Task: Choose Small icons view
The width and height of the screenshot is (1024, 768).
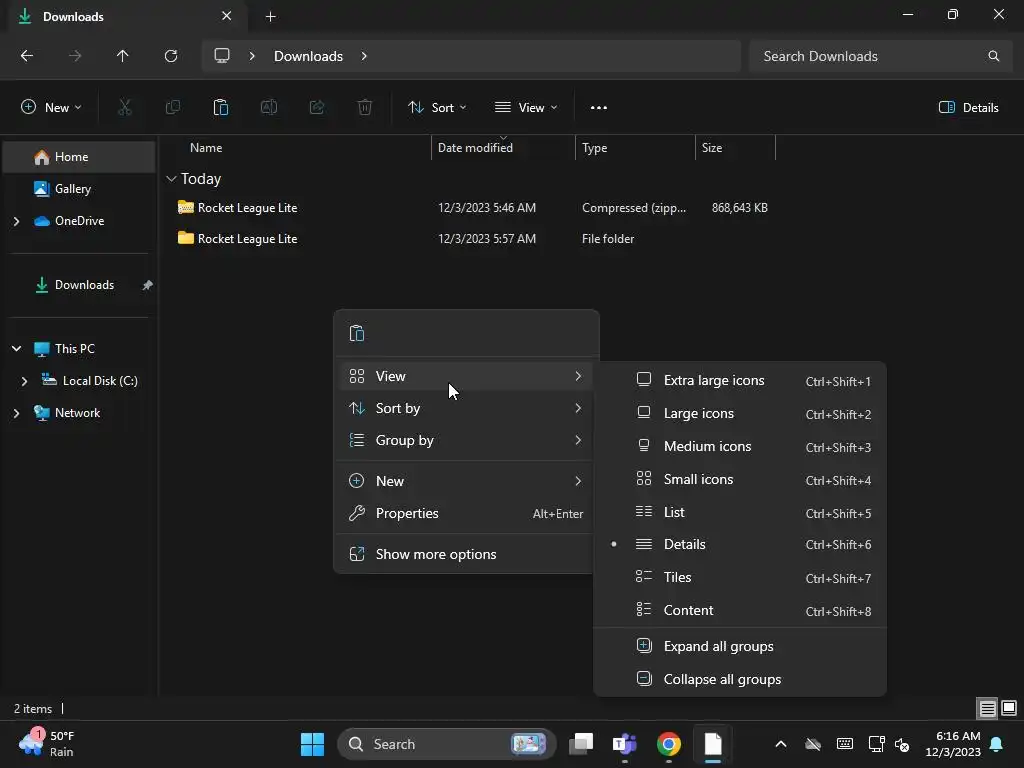Action: [740, 479]
